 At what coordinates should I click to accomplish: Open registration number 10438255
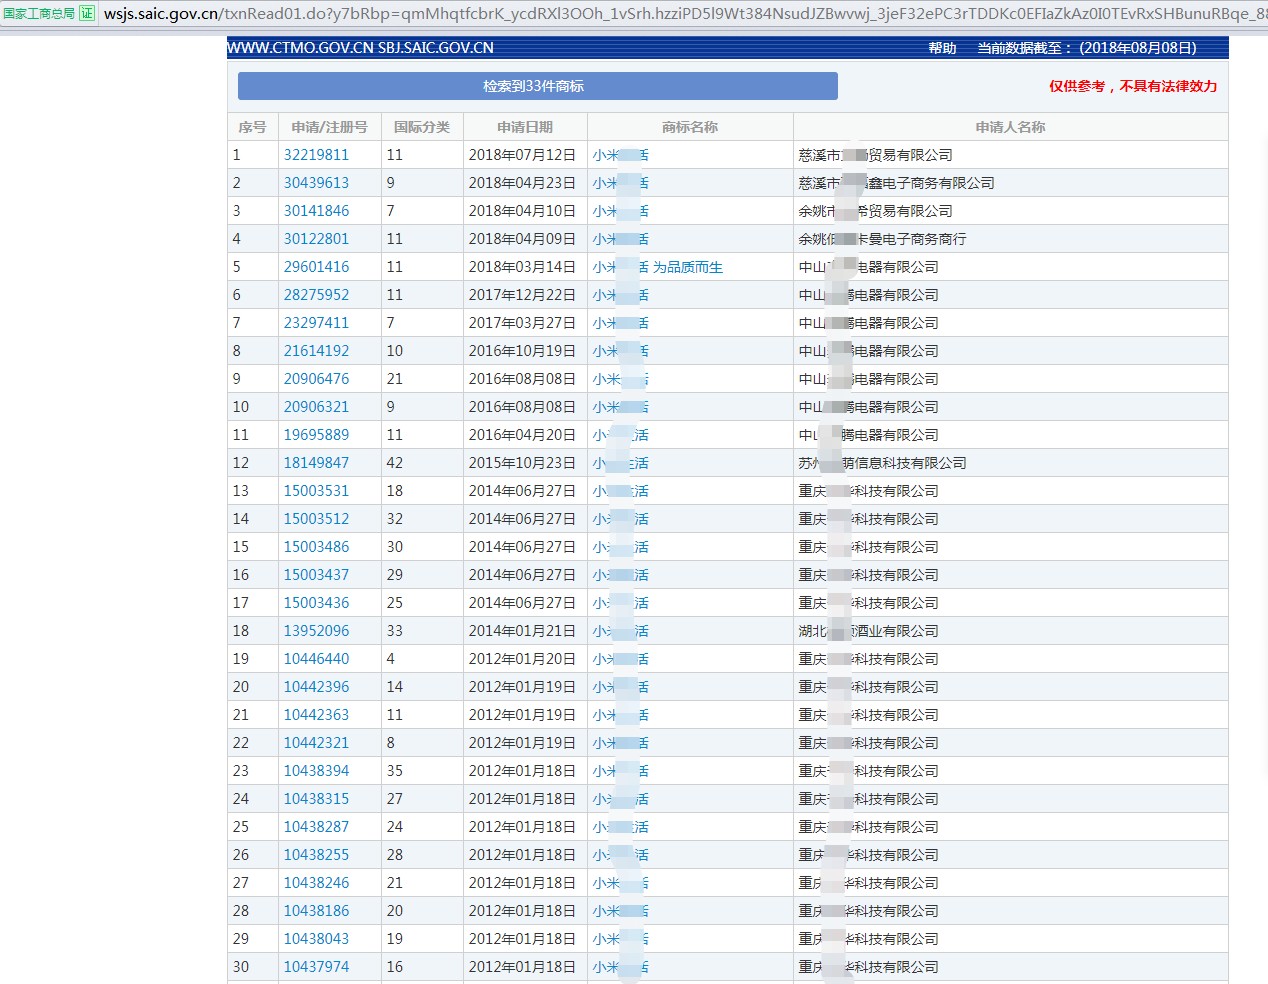[316, 855]
